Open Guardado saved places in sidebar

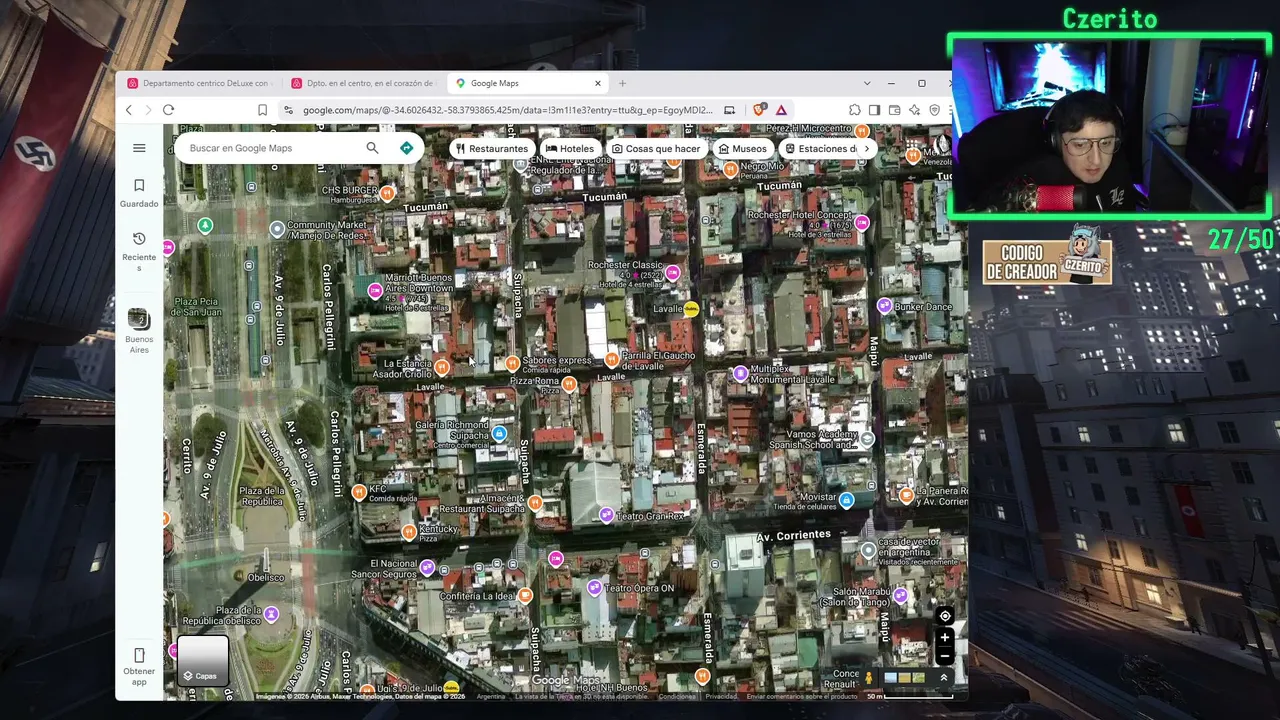139,193
